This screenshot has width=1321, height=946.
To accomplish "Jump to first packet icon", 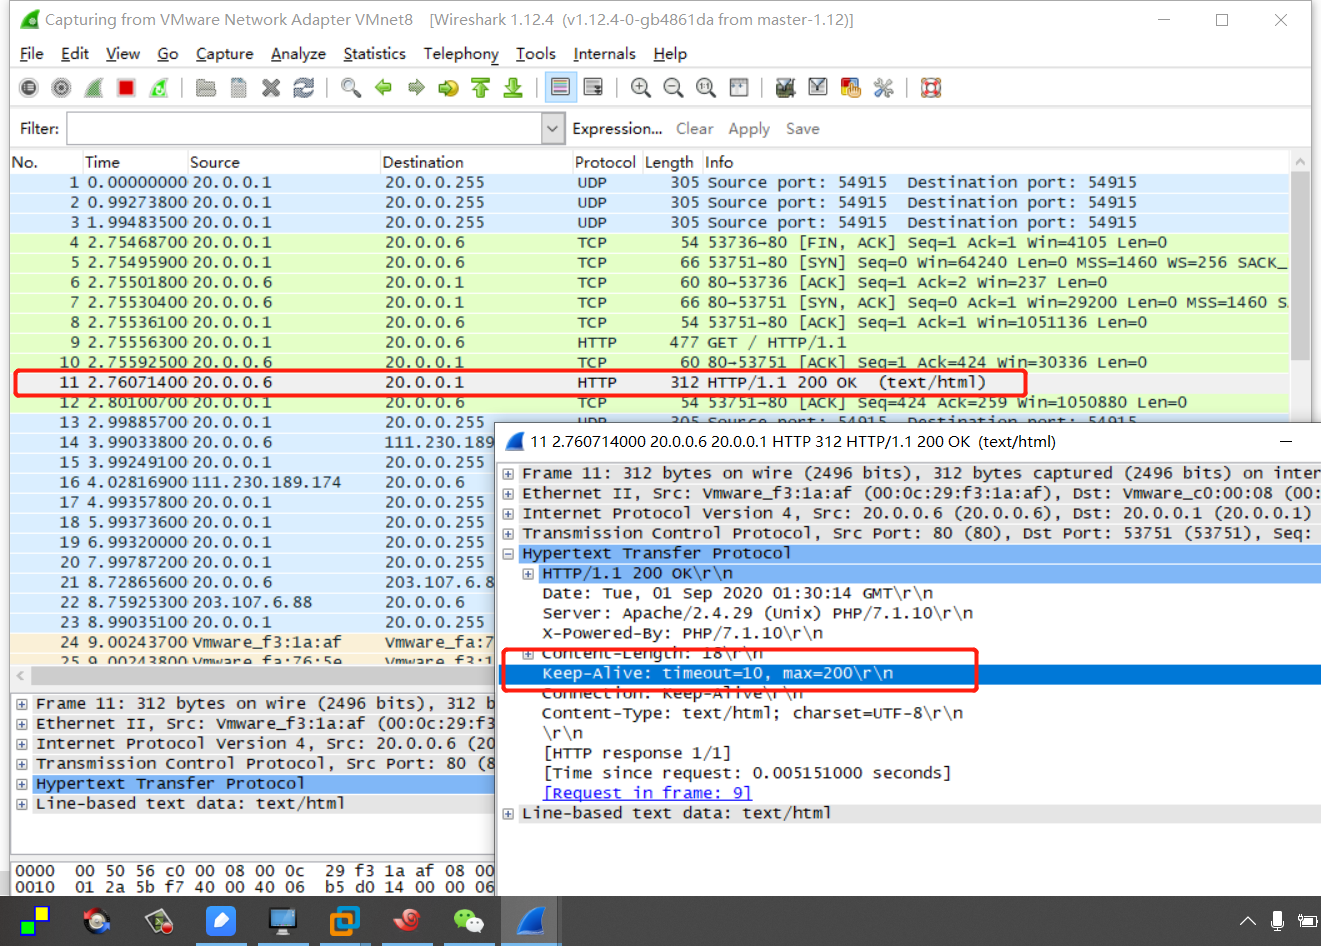I will [481, 88].
